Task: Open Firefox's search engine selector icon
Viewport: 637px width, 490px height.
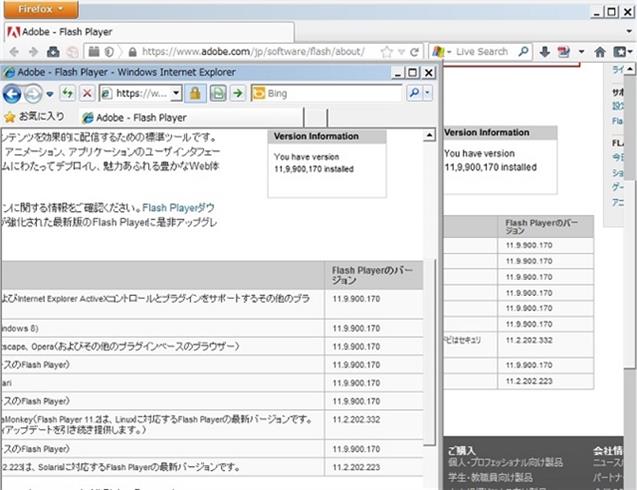Action: tap(442, 52)
